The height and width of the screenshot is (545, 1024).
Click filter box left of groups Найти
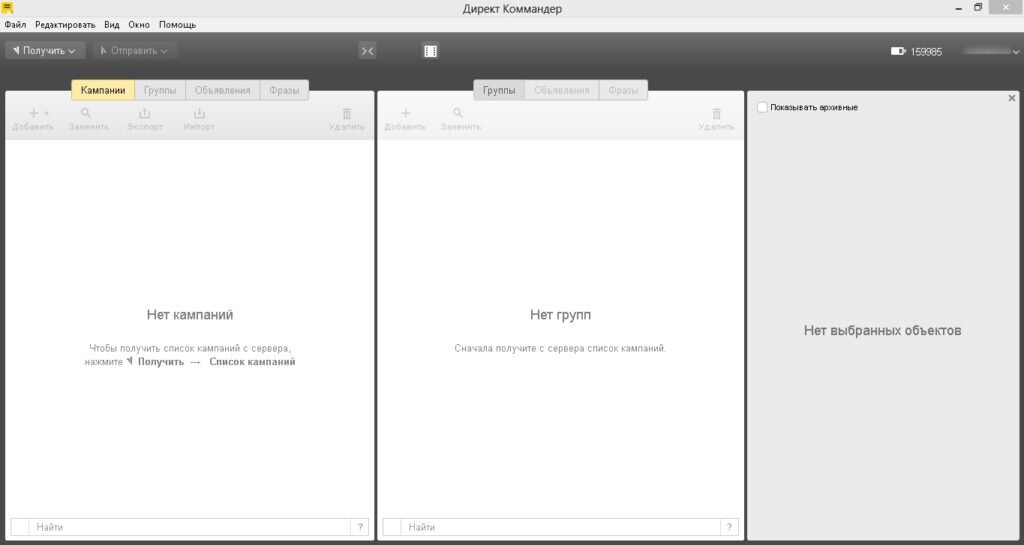pos(392,527)
